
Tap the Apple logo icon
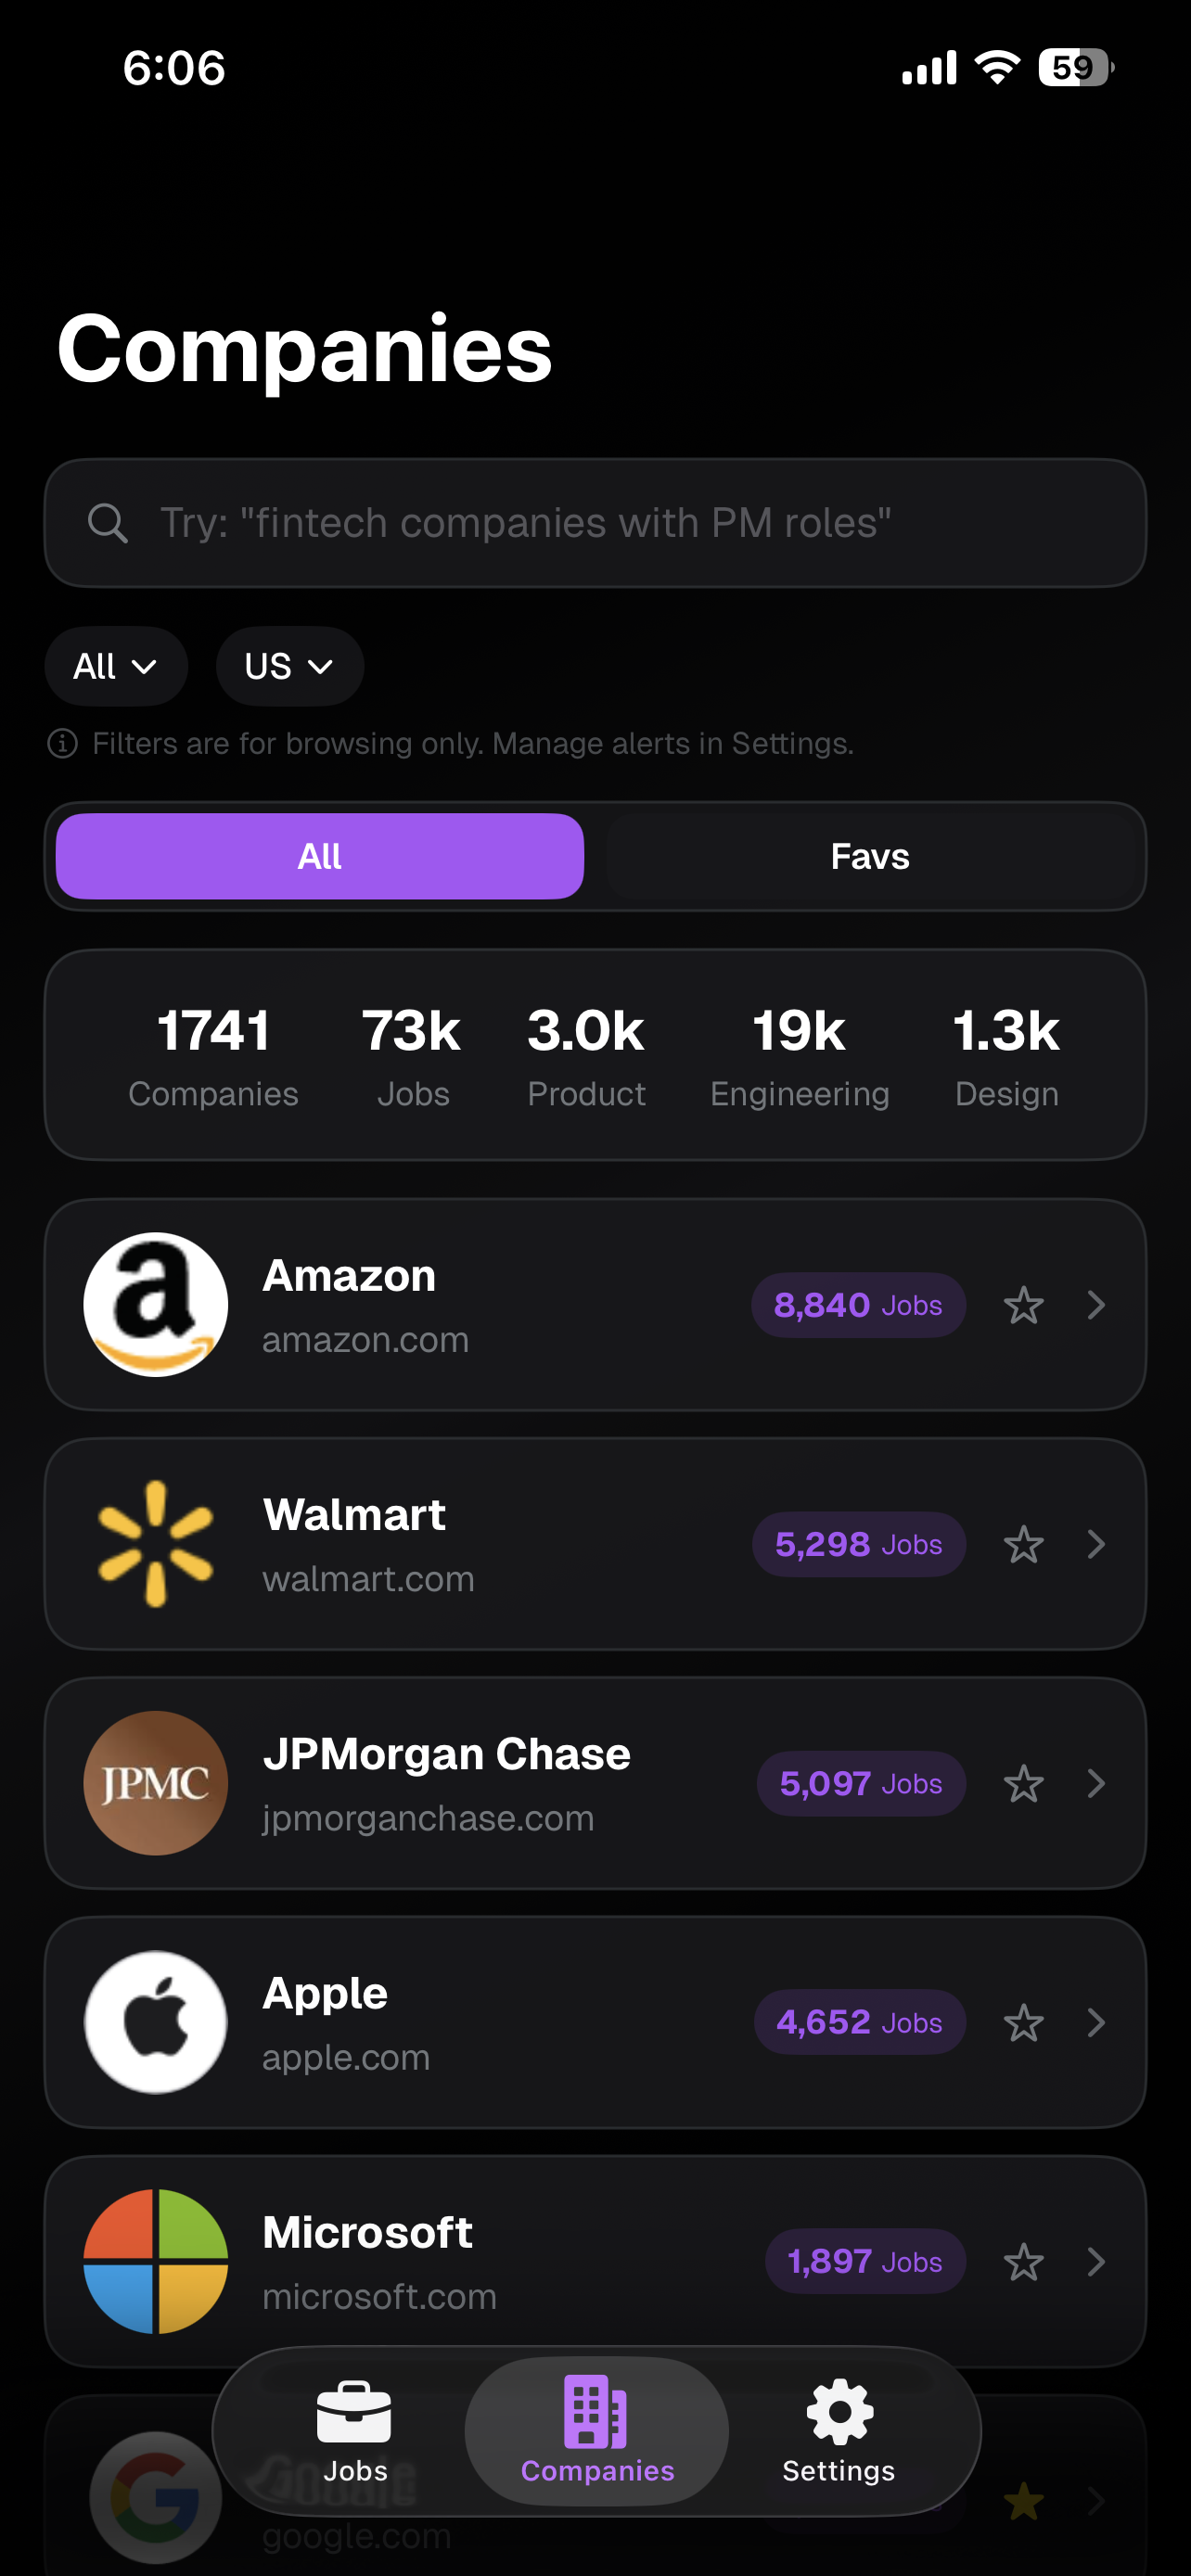tap(155, 2022)
